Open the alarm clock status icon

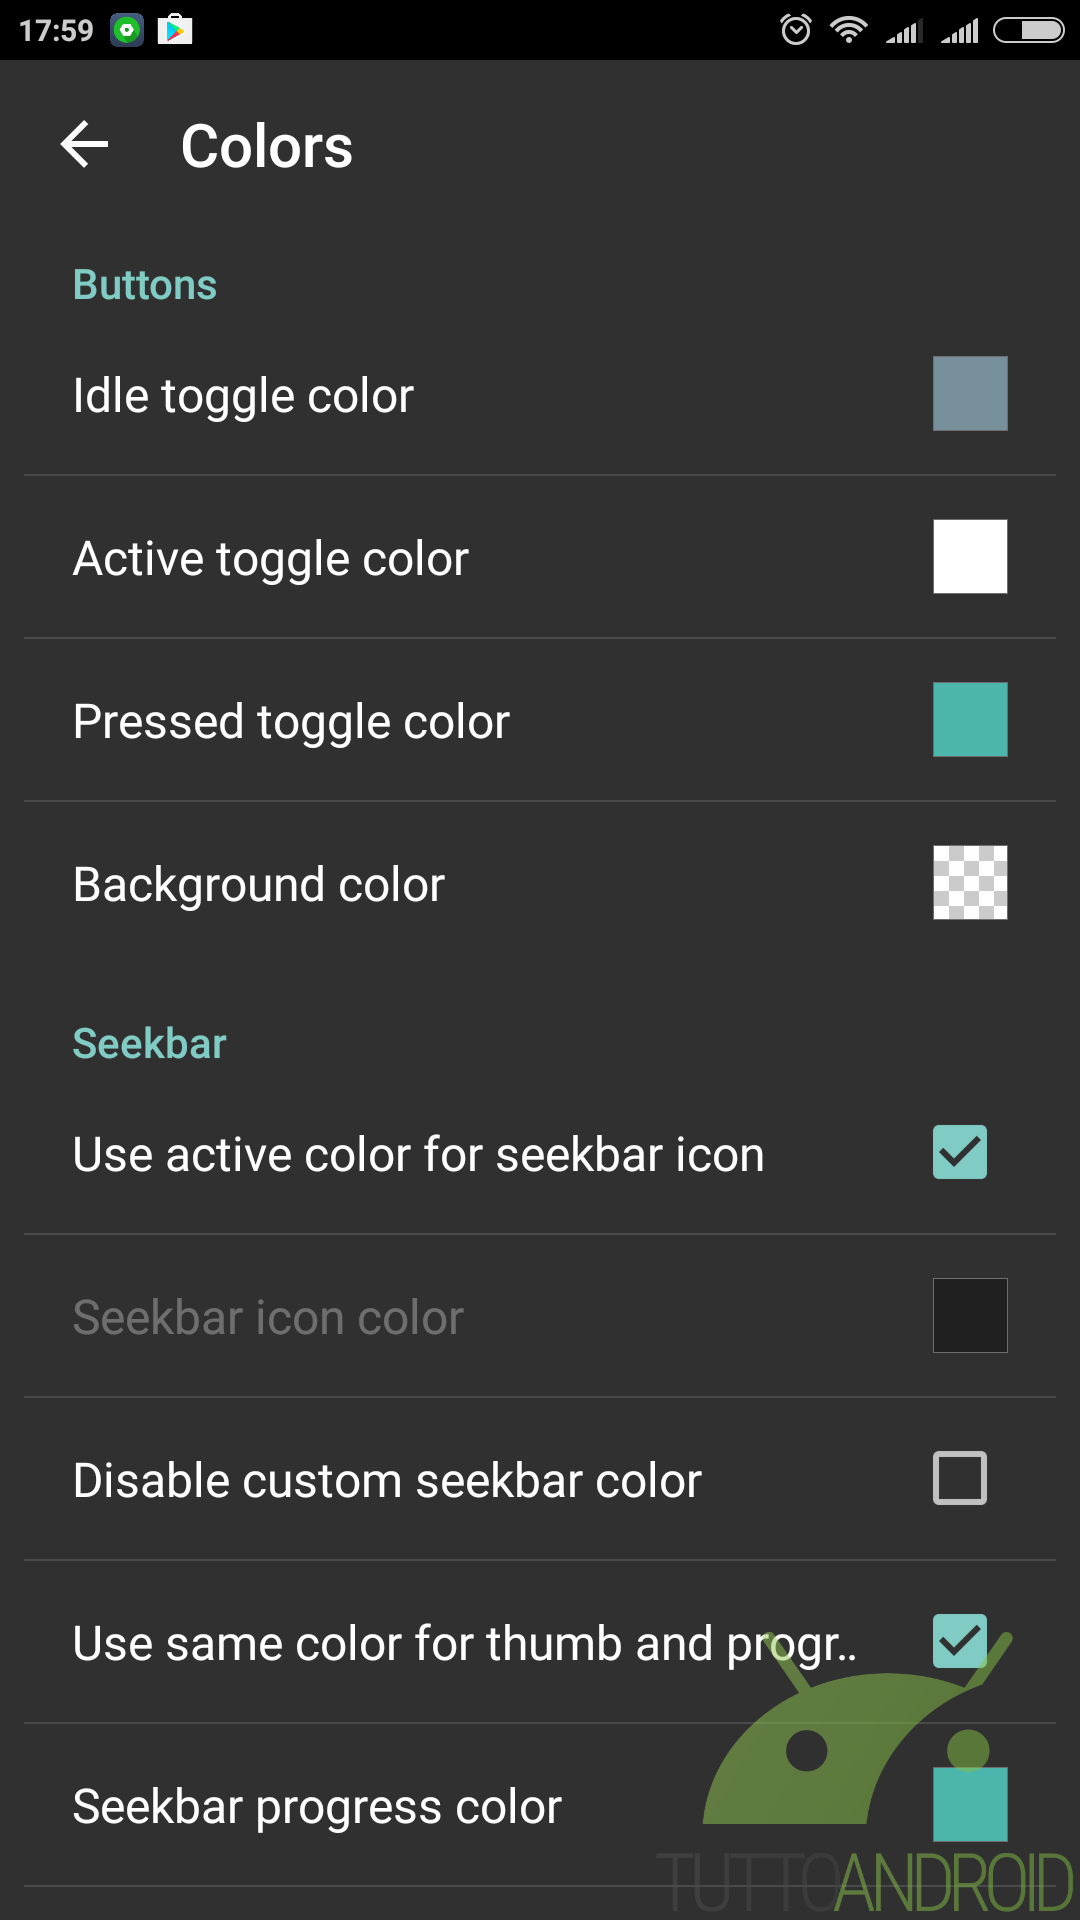point(796,30)
